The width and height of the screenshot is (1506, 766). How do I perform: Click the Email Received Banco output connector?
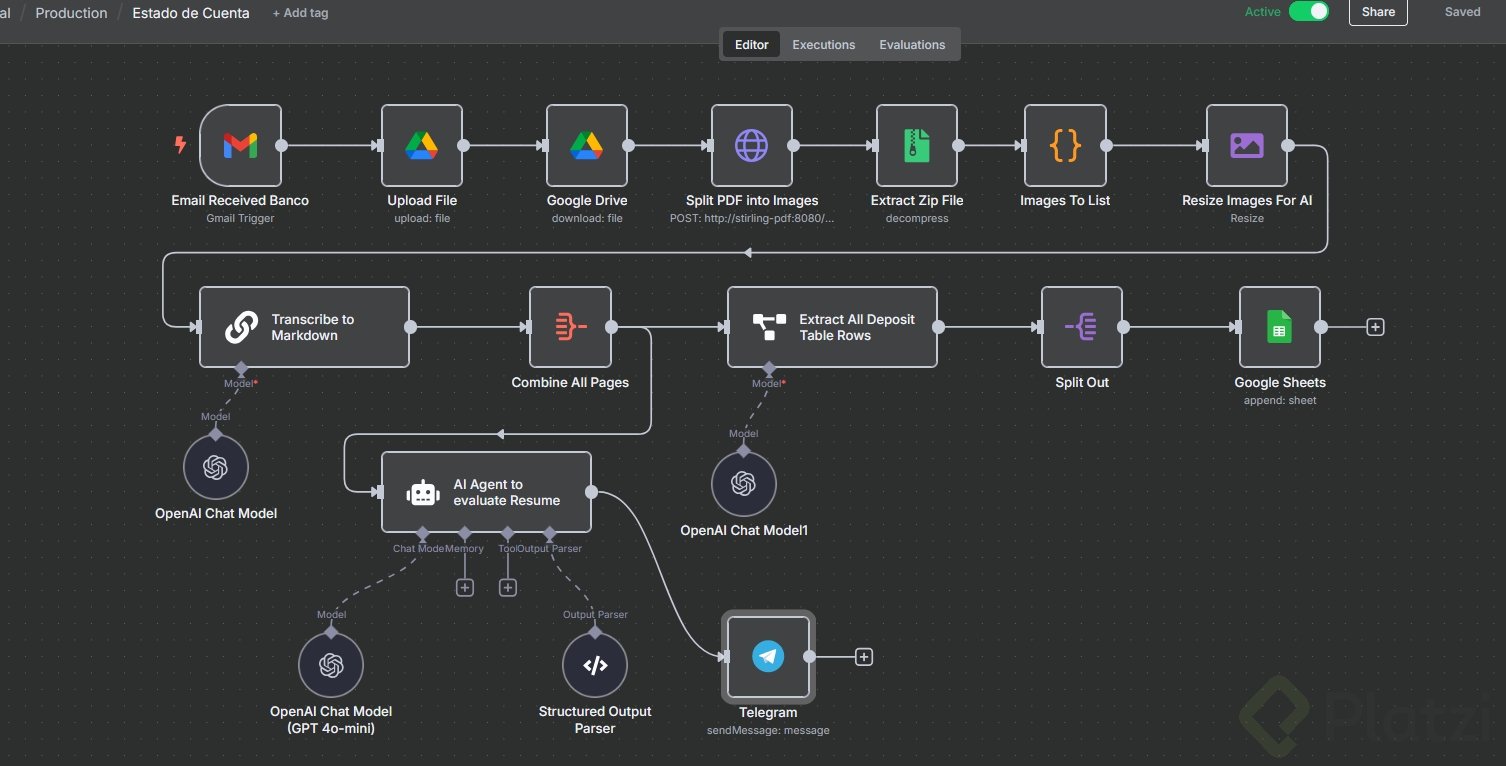282,145
